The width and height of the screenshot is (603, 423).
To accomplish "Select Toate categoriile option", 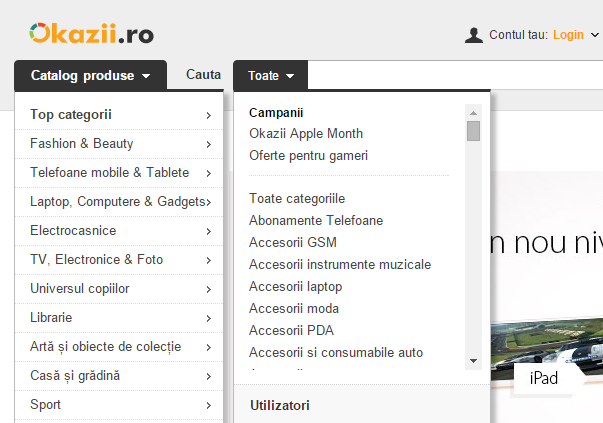I will point(297,199).
